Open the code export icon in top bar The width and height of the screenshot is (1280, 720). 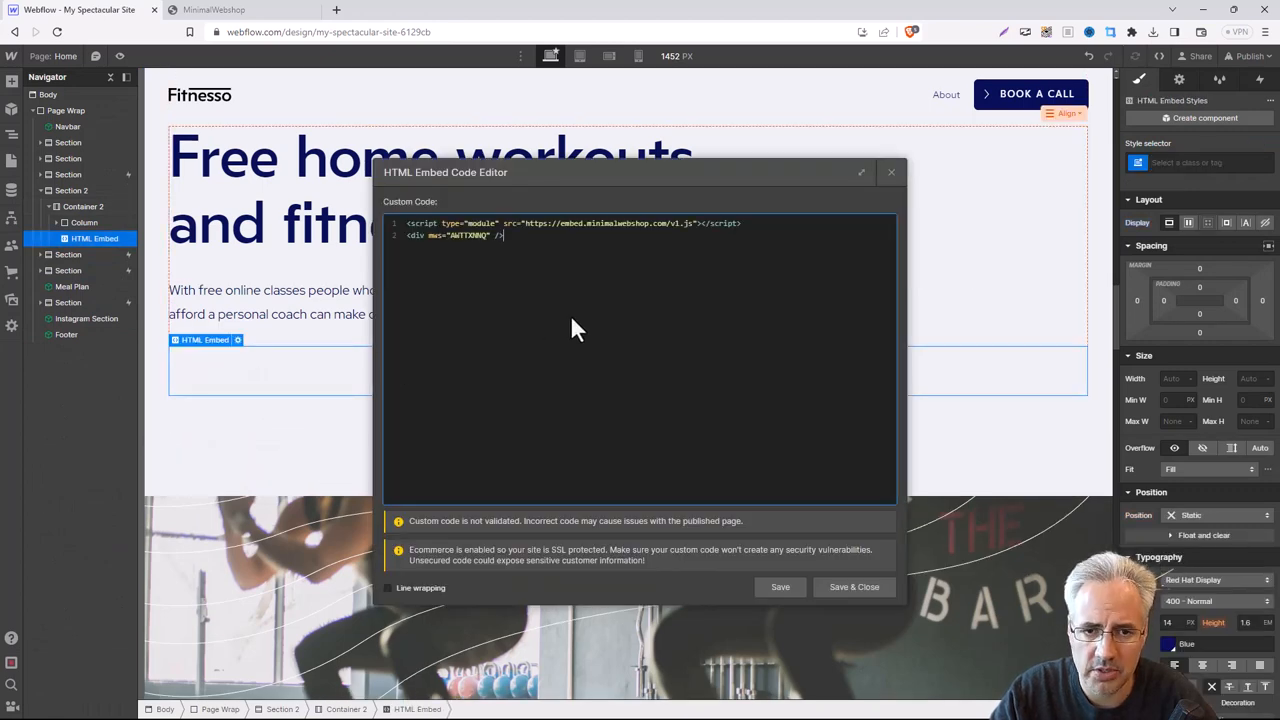click(x=1159, y=56)
